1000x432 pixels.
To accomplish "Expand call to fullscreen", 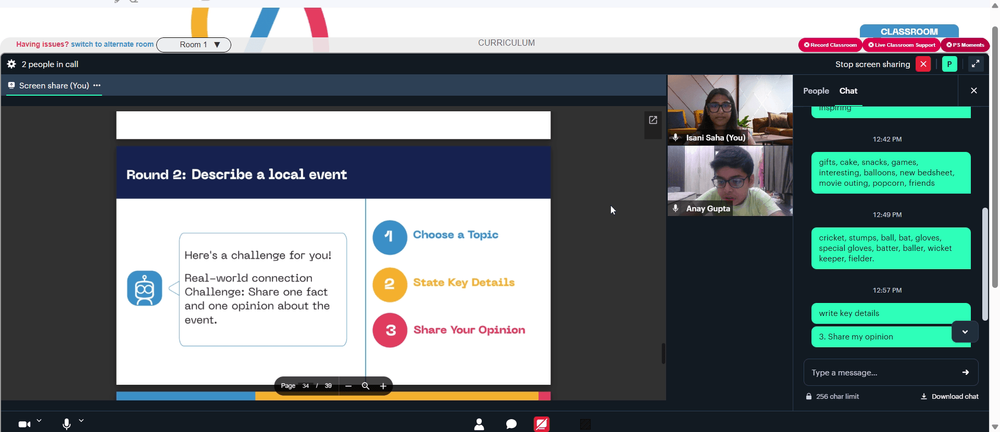I will tap(976, 64).
